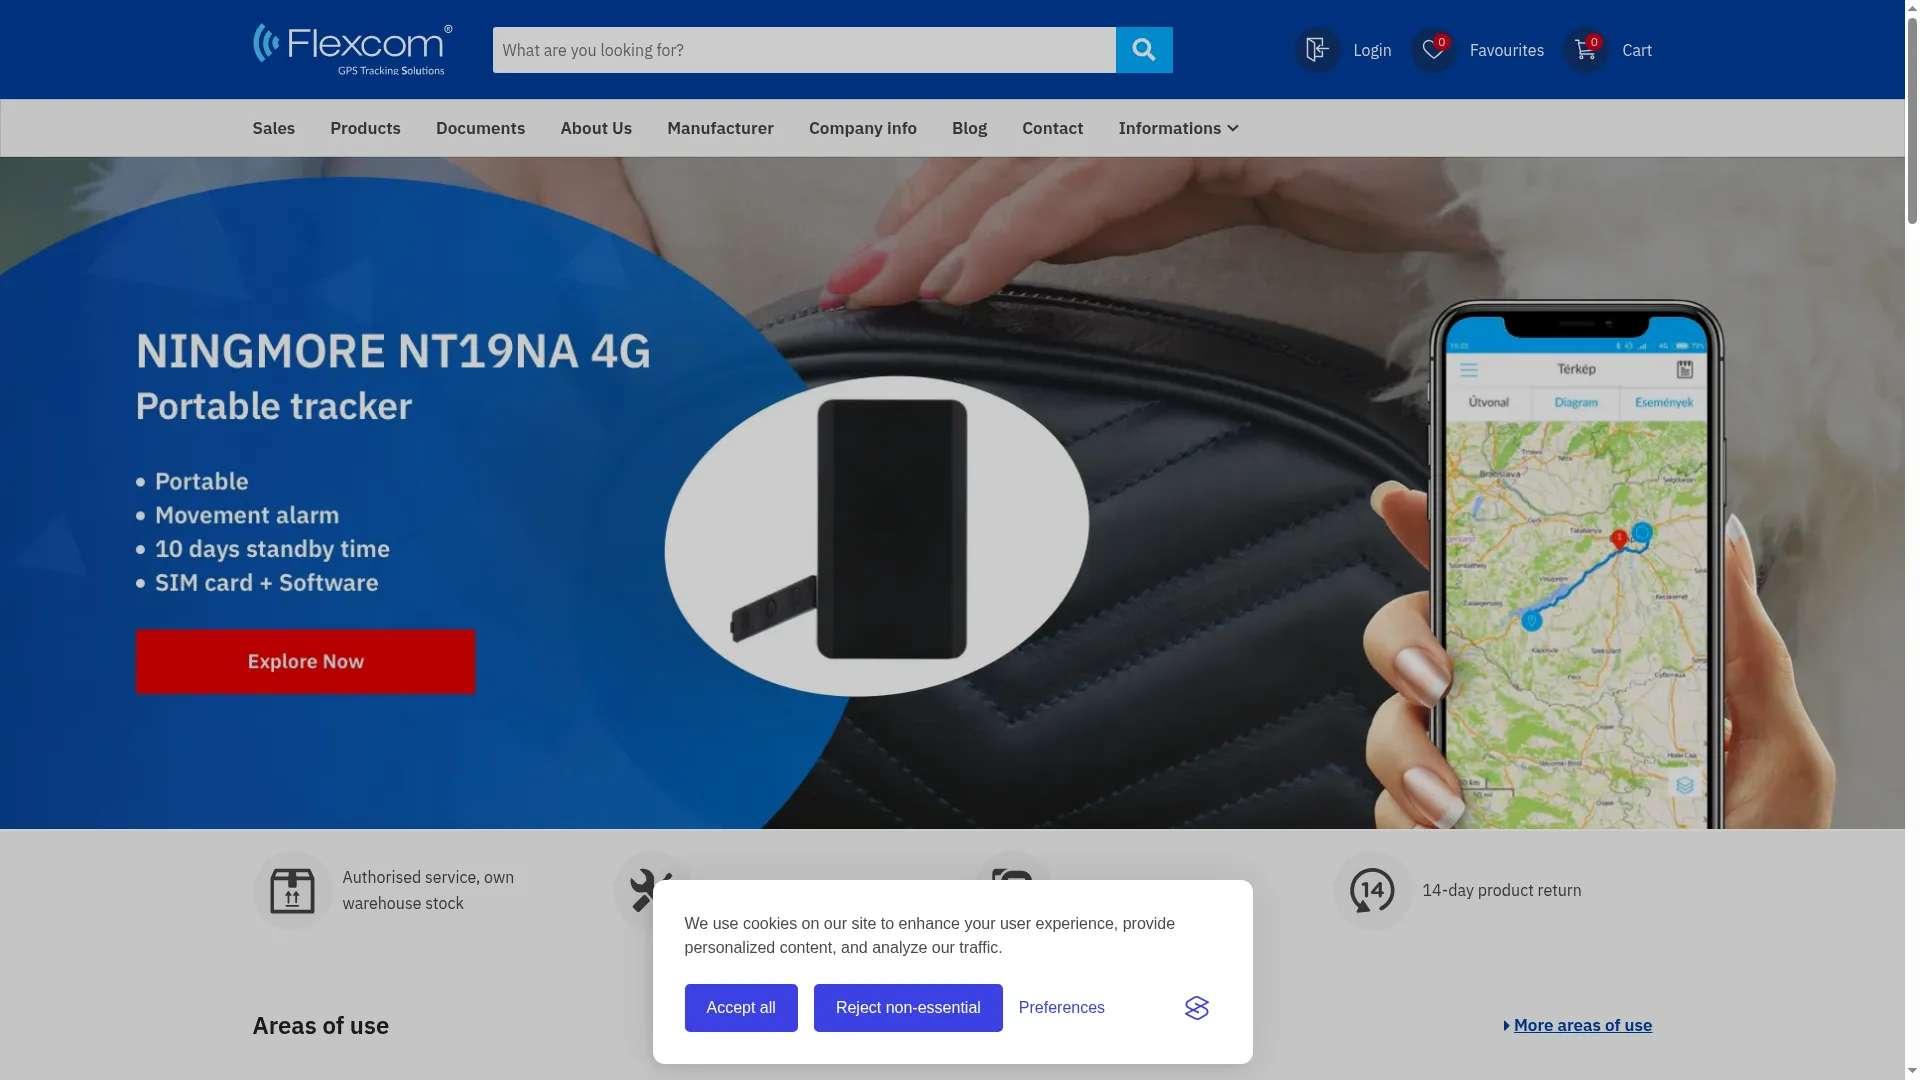The width and height of the screenshot is (1920, 1080).
Task: Click the NINGMORE NT19NA 4G banner heading
Action: (393, 351)
